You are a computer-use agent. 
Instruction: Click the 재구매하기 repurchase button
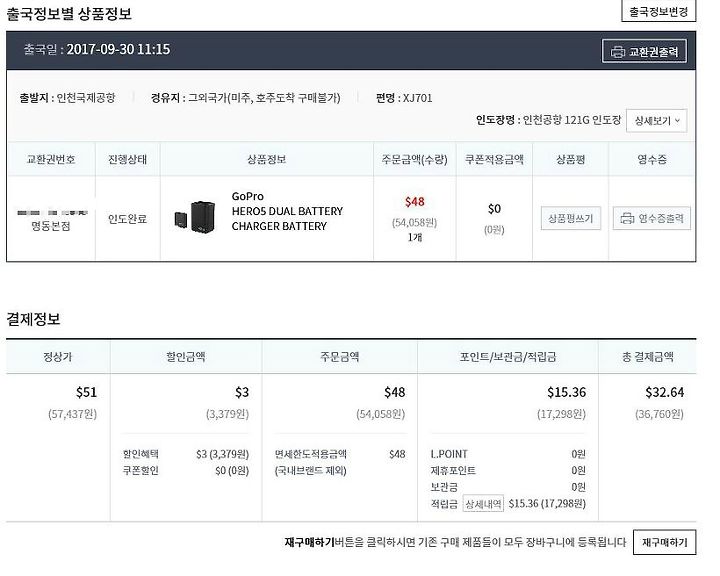tap(664, 542)
